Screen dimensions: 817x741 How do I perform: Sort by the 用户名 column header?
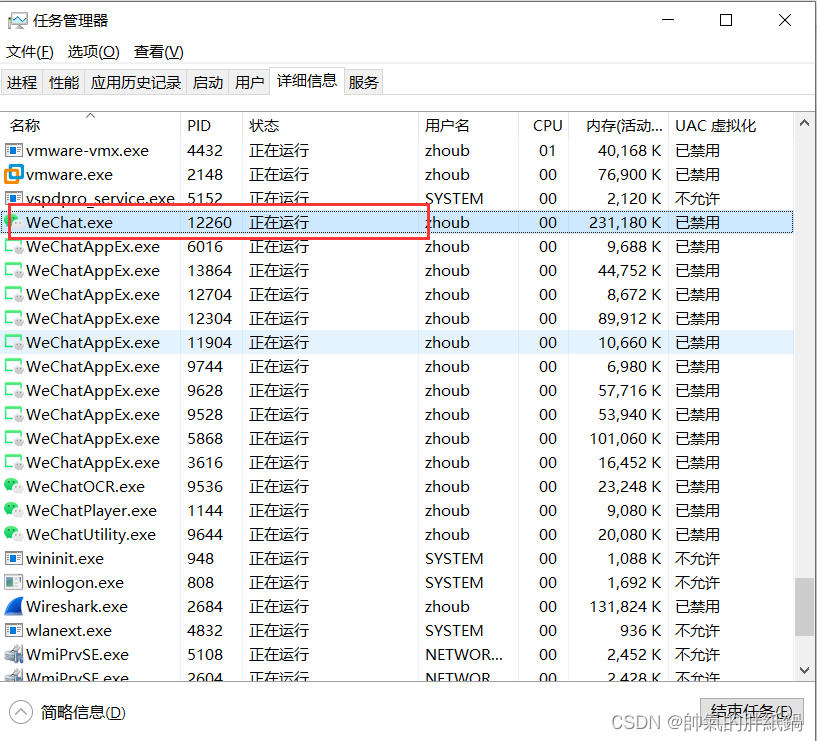(468, 125)
